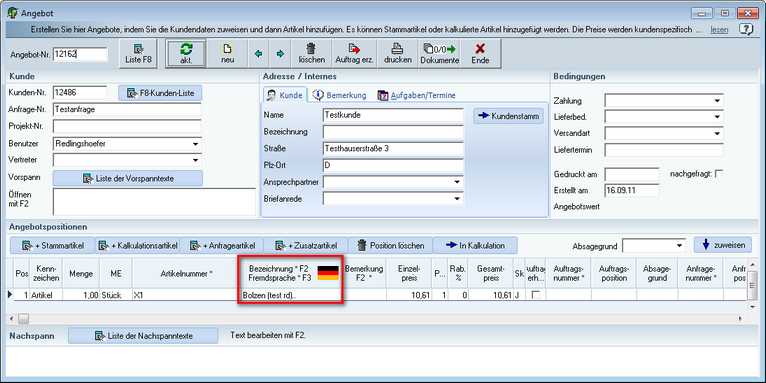Open F8-Kunden-Liste
Screen dimensions: 766x383
[160, 93]
